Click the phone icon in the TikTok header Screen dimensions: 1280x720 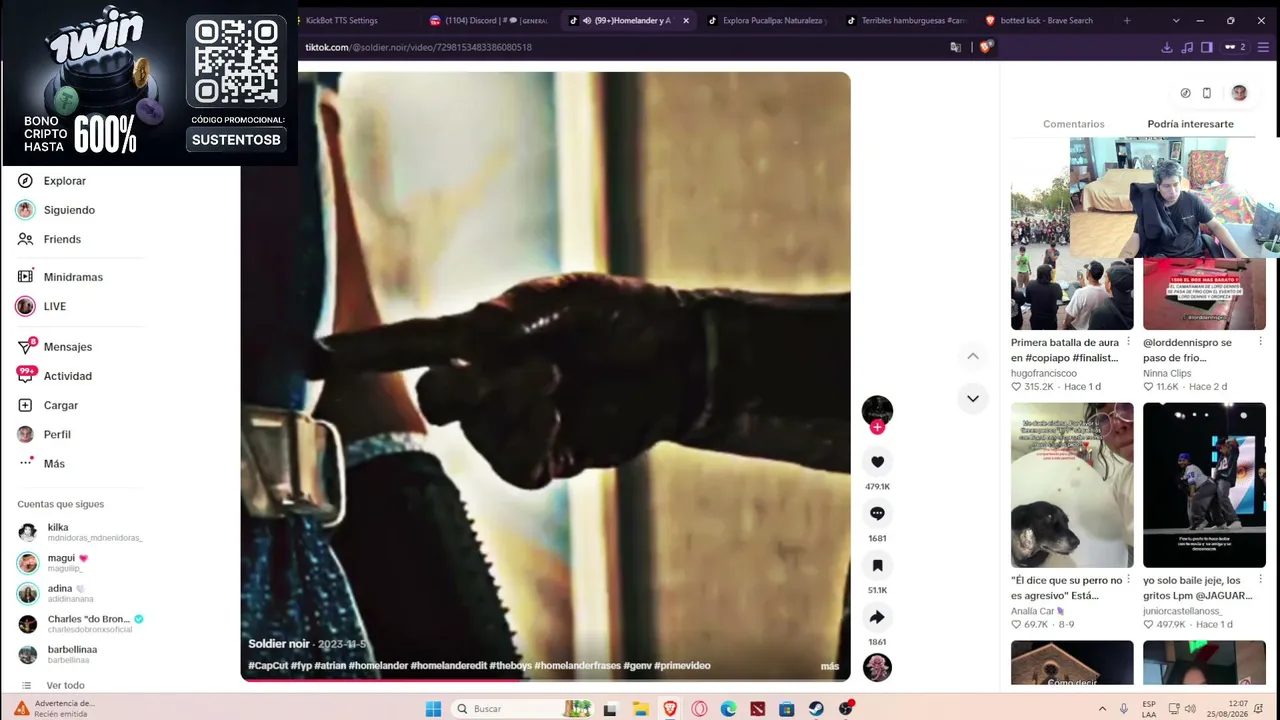(x=1207, y=93)
